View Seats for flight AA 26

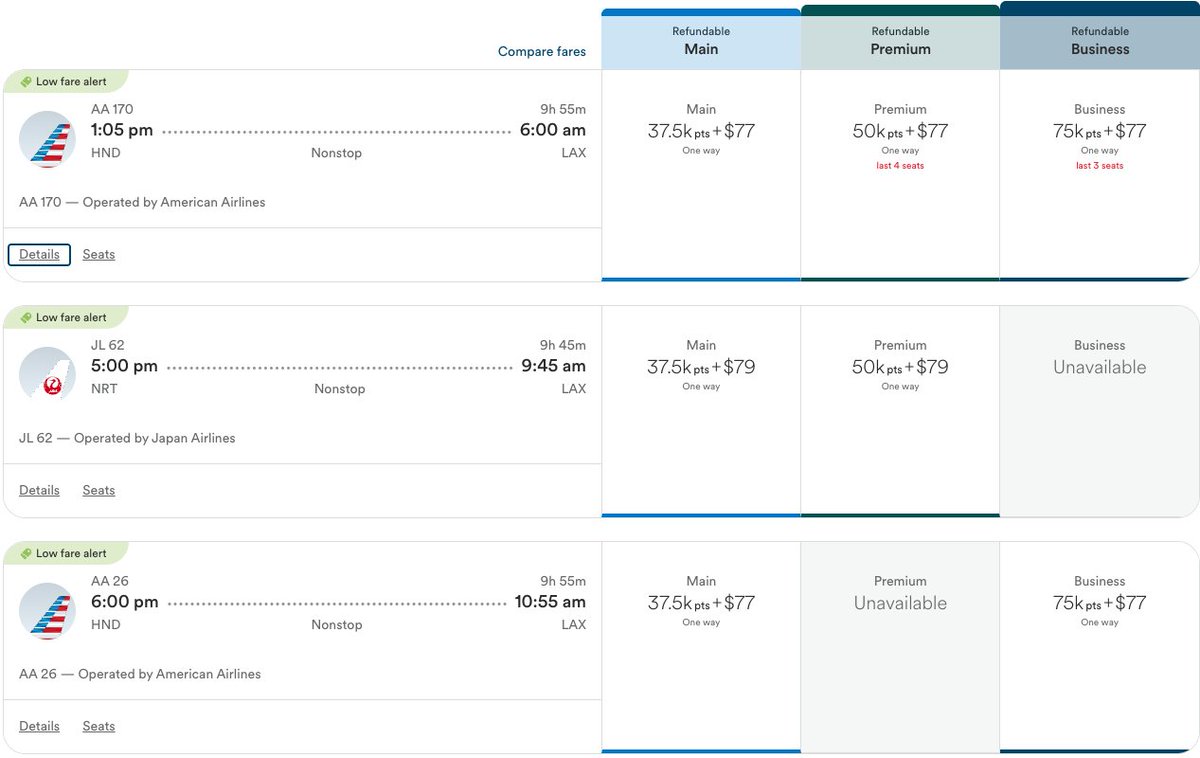[99, 726]
